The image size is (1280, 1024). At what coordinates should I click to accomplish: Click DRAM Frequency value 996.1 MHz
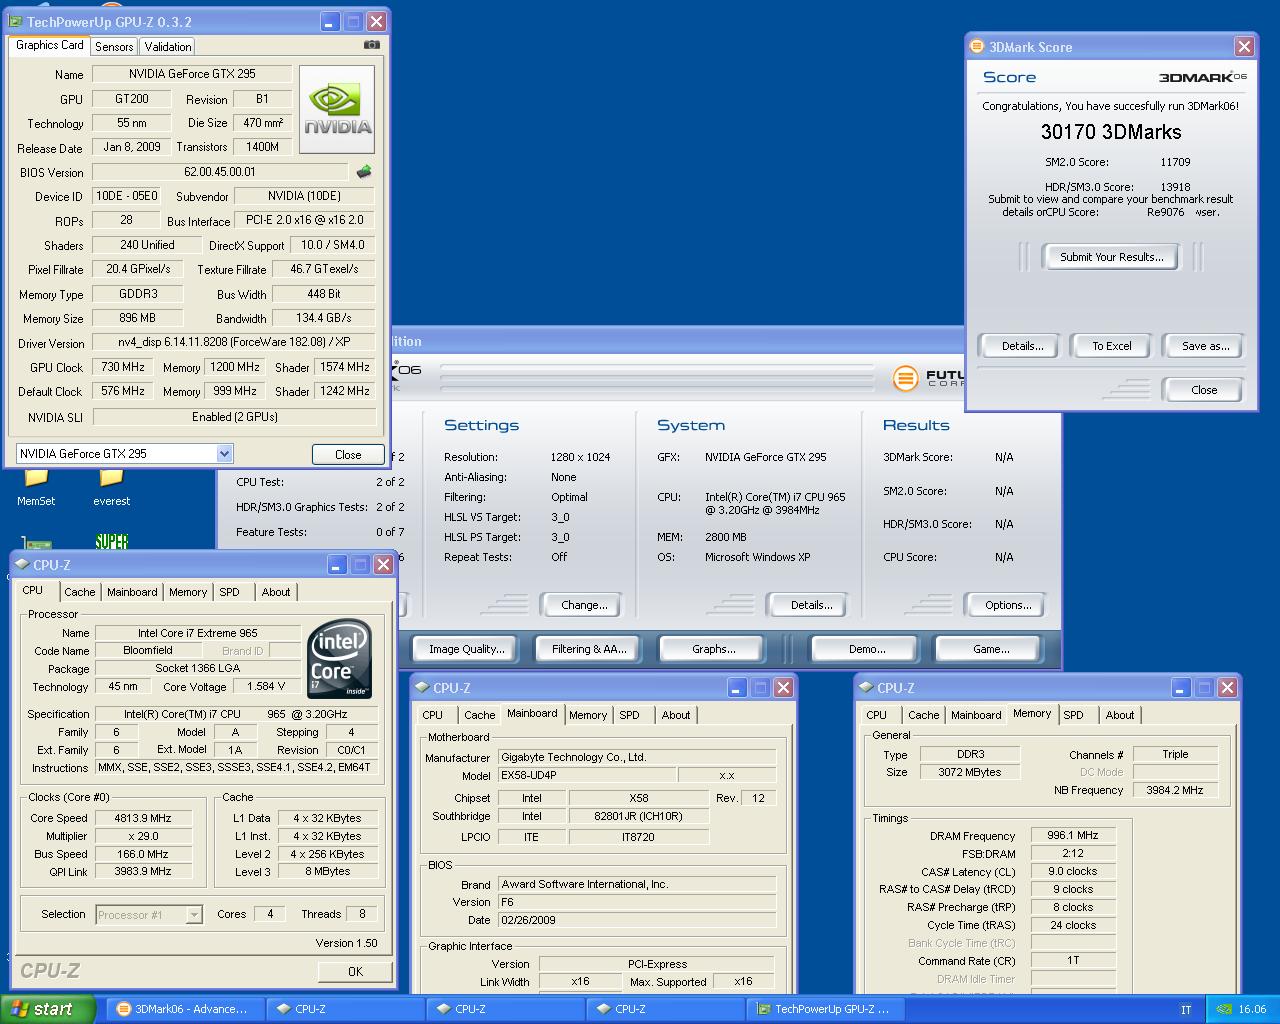[1073, 835]
